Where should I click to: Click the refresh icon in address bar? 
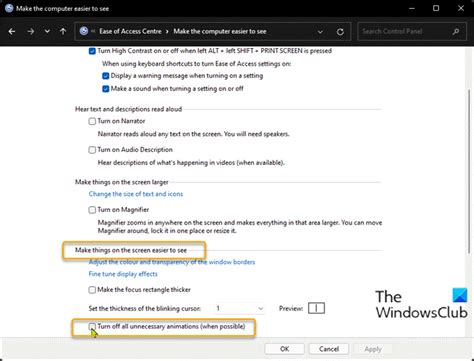(340, 32)
